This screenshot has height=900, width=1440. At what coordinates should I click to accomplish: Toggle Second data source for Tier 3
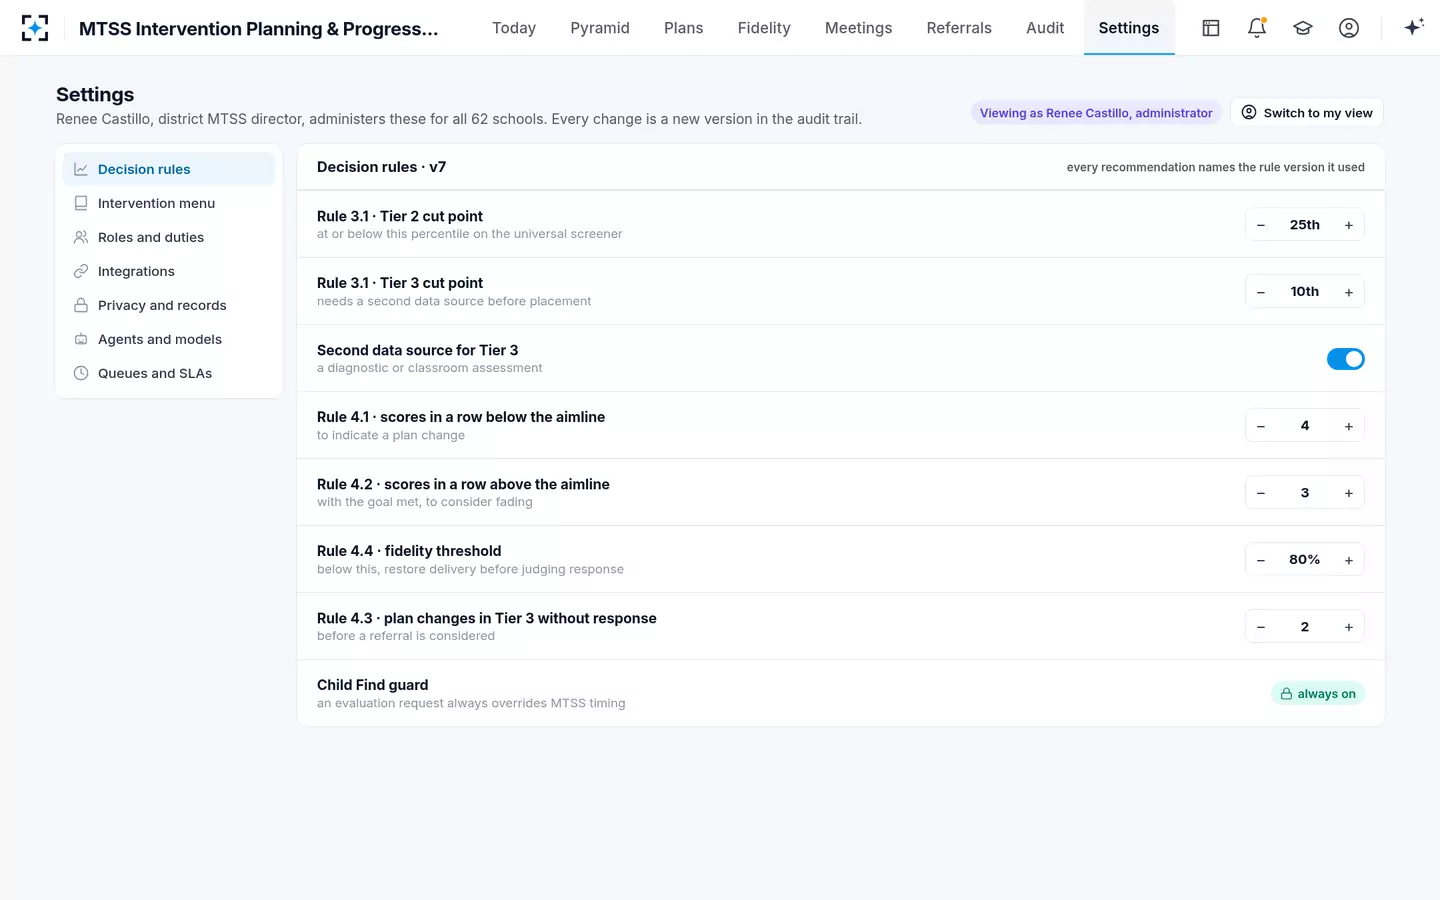click(1345, 359)
